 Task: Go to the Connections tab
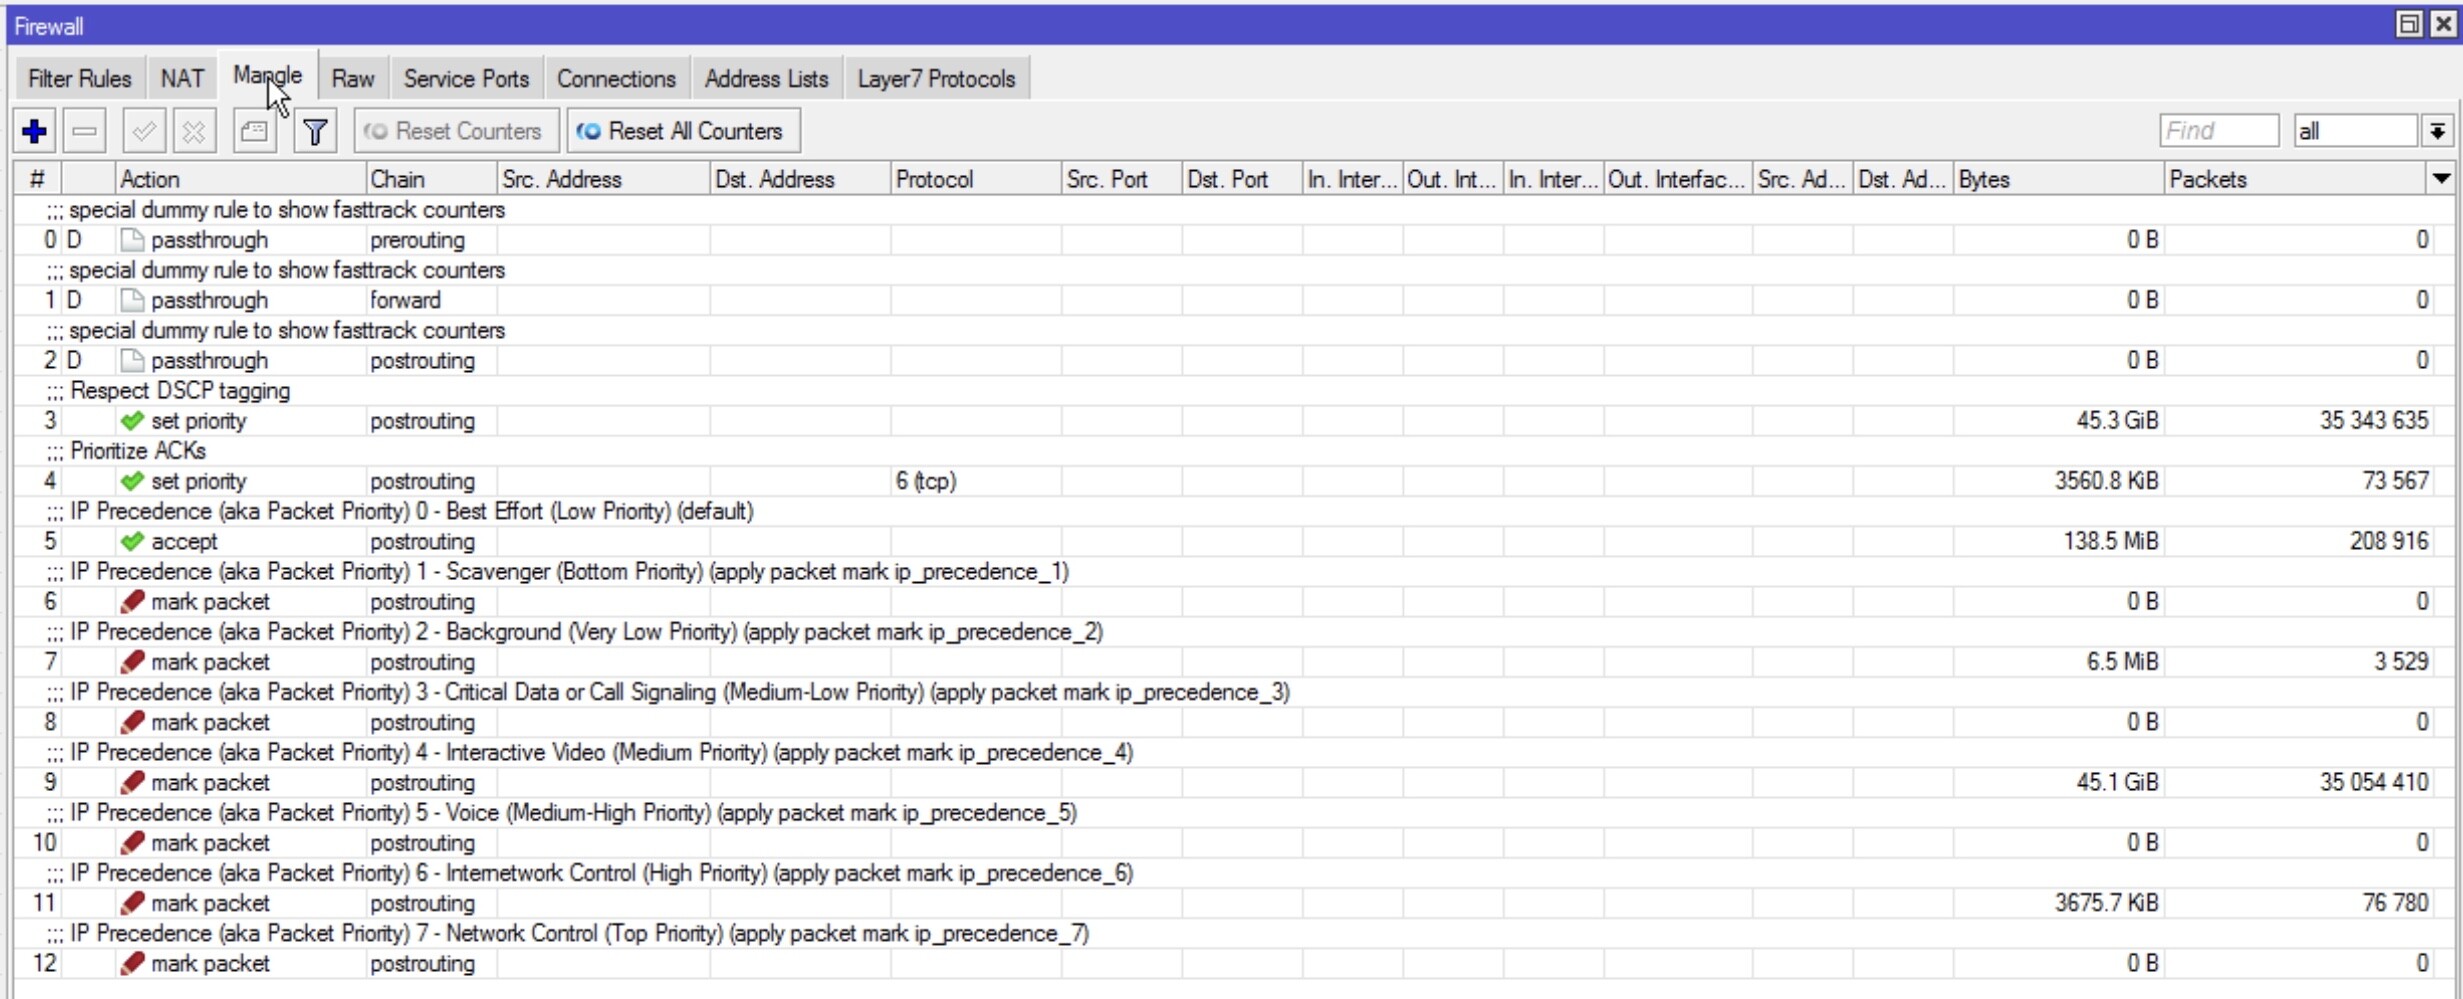point(616,78)
